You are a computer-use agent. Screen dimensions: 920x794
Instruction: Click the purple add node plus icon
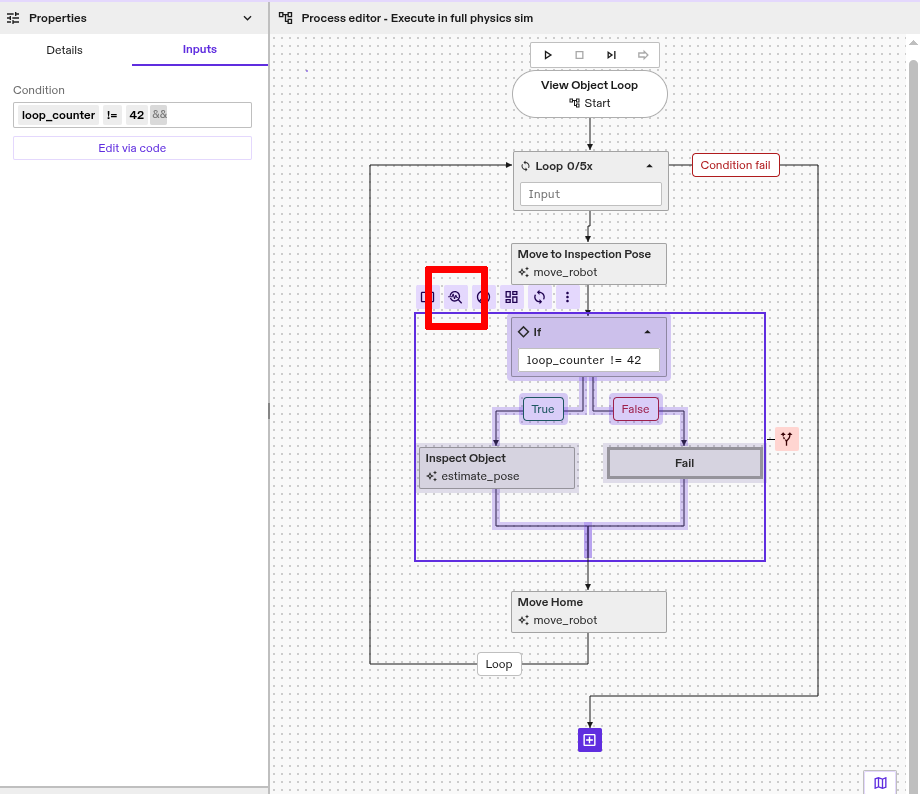590,740
